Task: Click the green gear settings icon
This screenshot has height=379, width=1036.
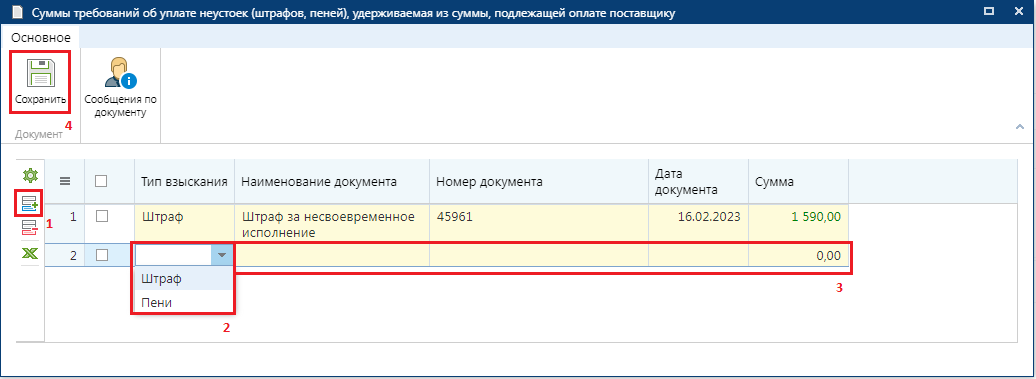Action: click(30, 176)
